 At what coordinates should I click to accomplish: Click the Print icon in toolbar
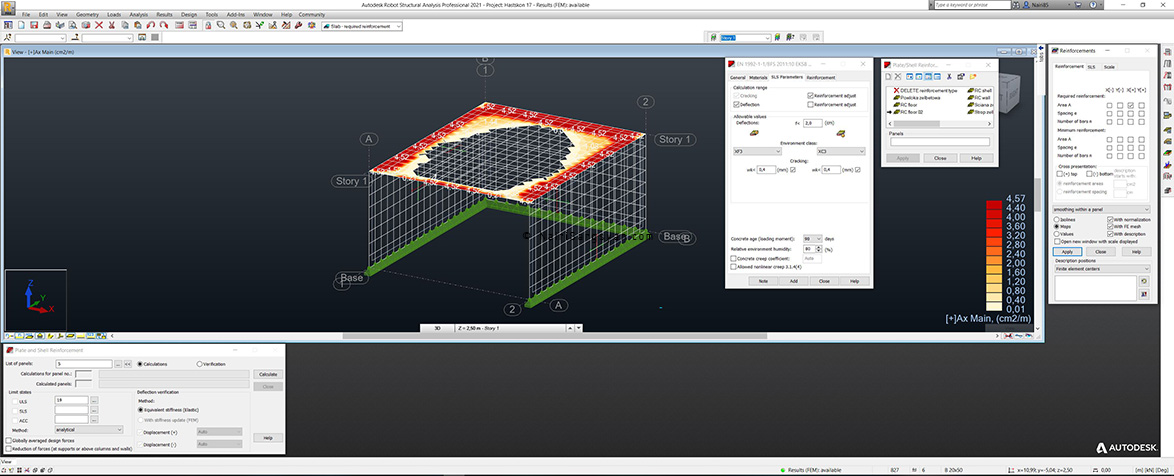[46, 25]
